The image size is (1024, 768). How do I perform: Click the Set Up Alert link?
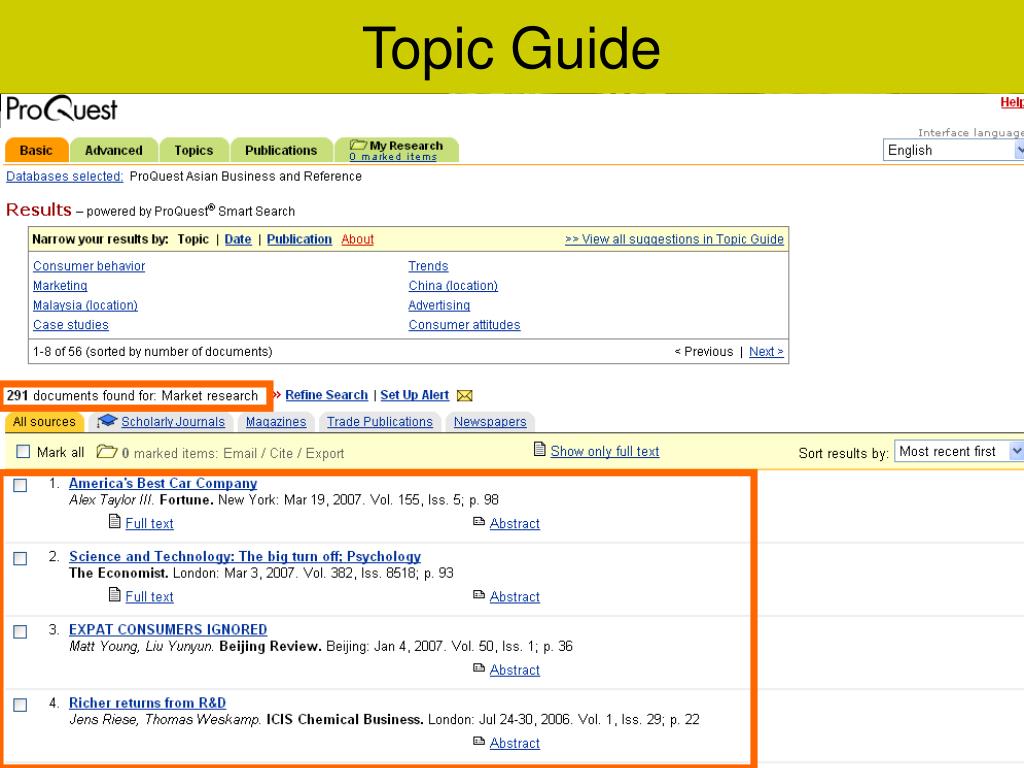click(x=415, y=394)
